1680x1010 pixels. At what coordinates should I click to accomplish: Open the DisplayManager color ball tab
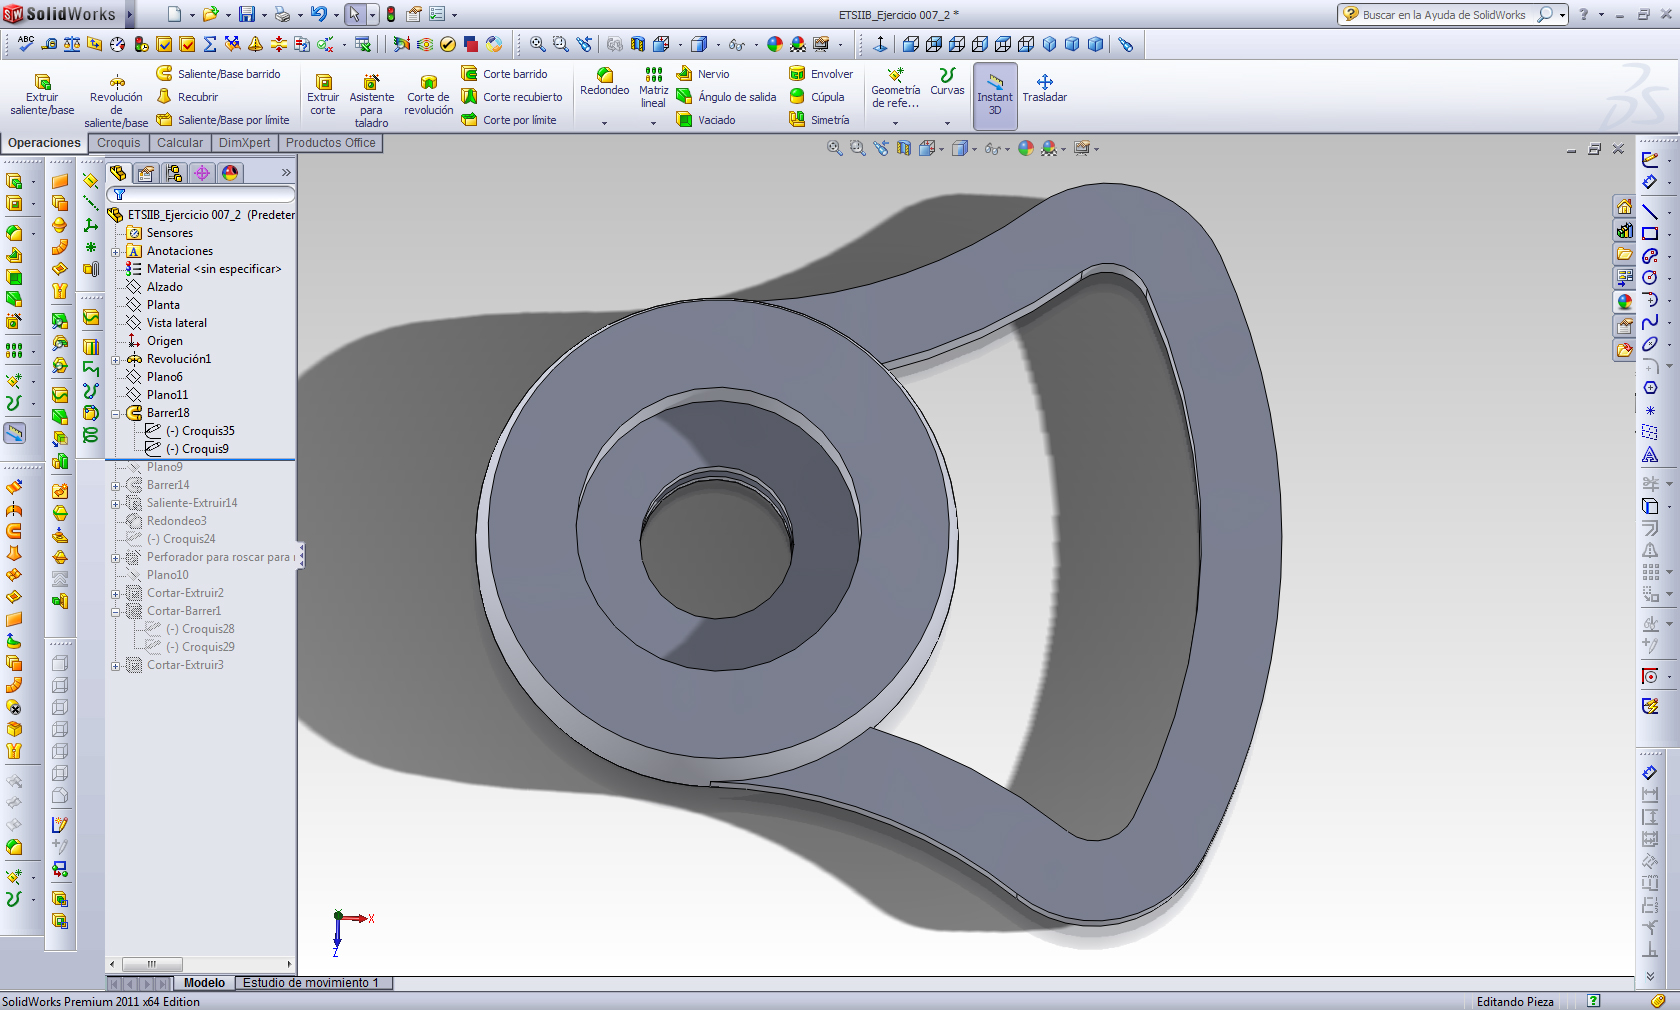click(230, 173)
